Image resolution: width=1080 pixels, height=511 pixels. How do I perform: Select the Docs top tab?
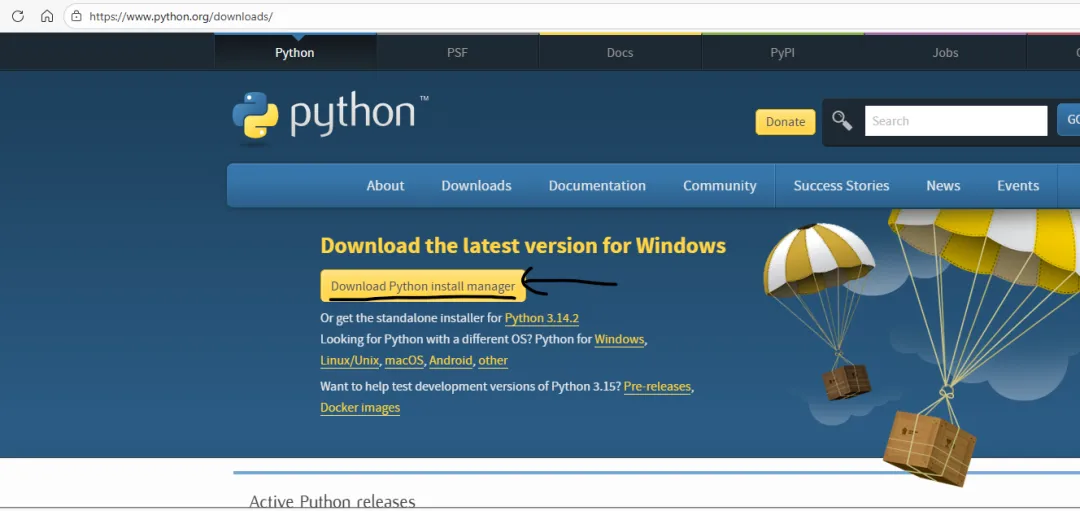(620, 52)
